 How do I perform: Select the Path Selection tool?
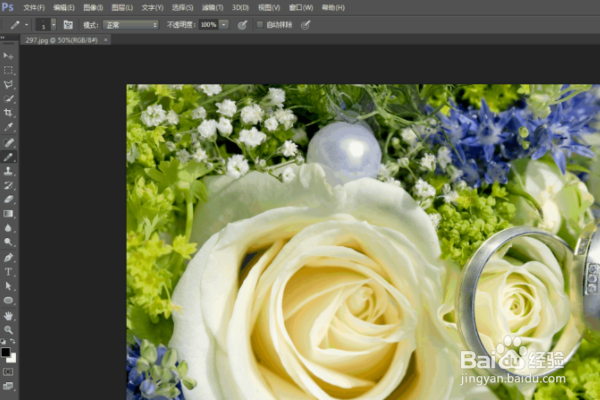point(8,286)
